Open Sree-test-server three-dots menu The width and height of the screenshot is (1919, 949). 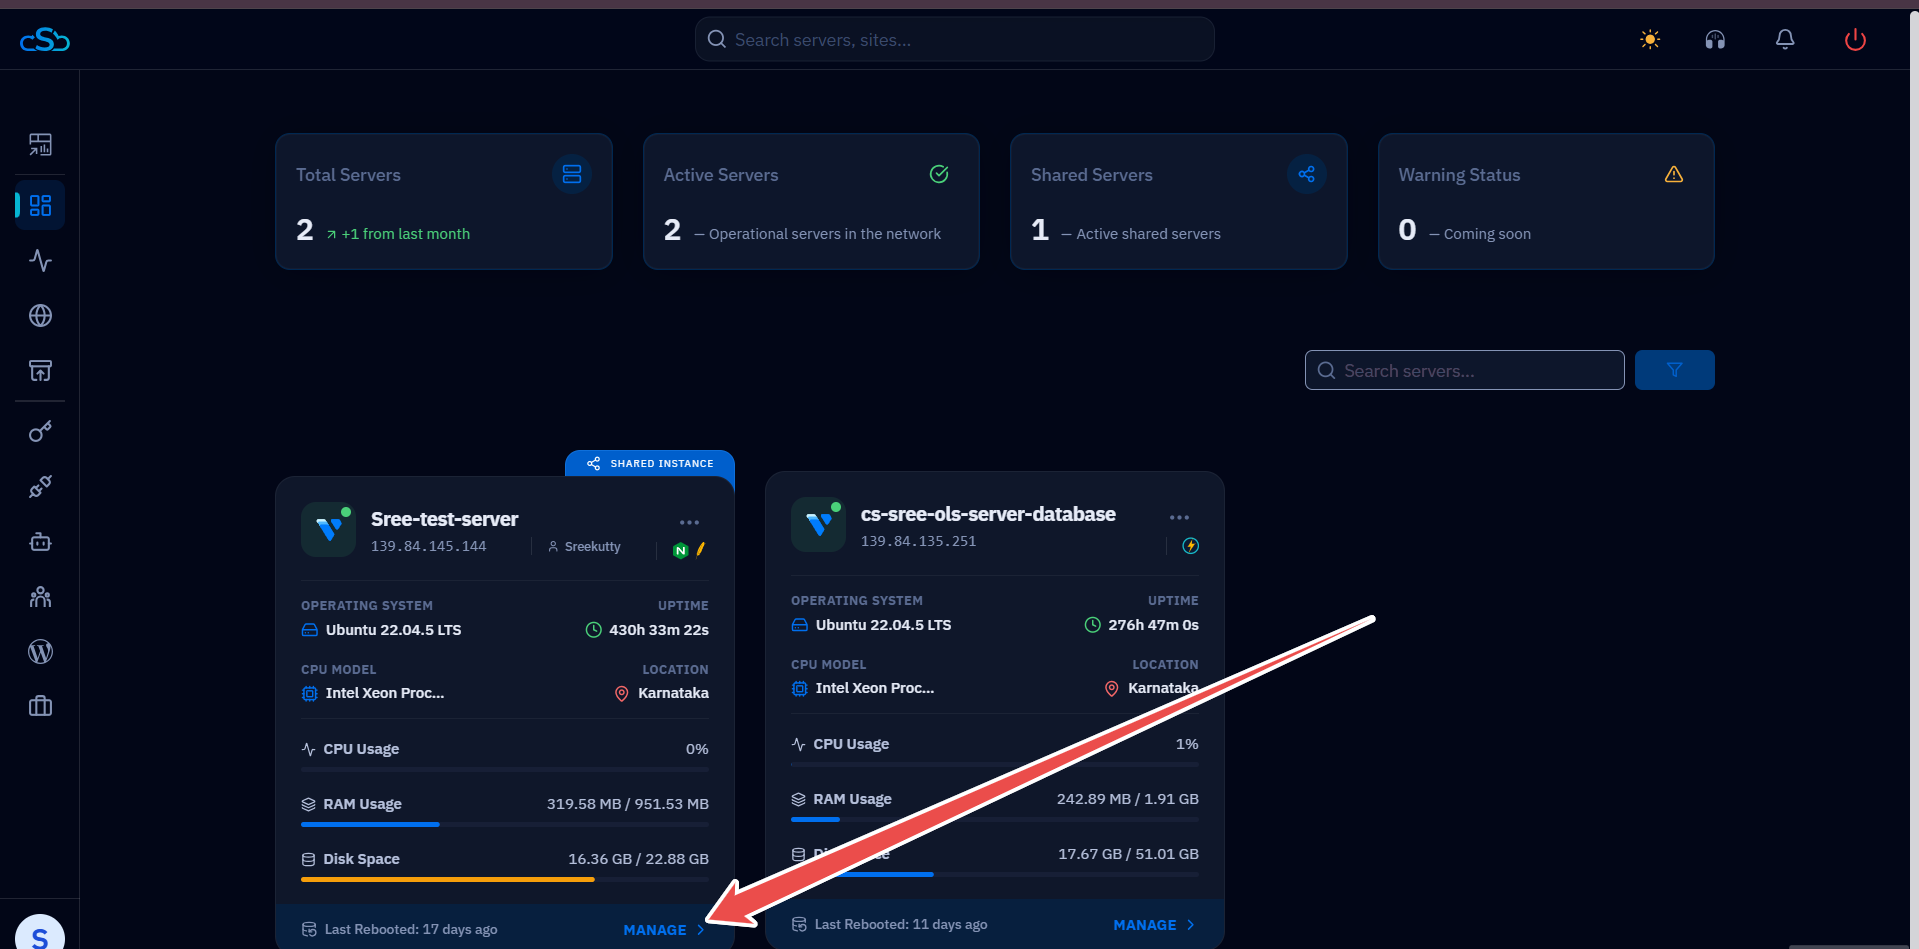pyautogui.click(x=689, y=522)
